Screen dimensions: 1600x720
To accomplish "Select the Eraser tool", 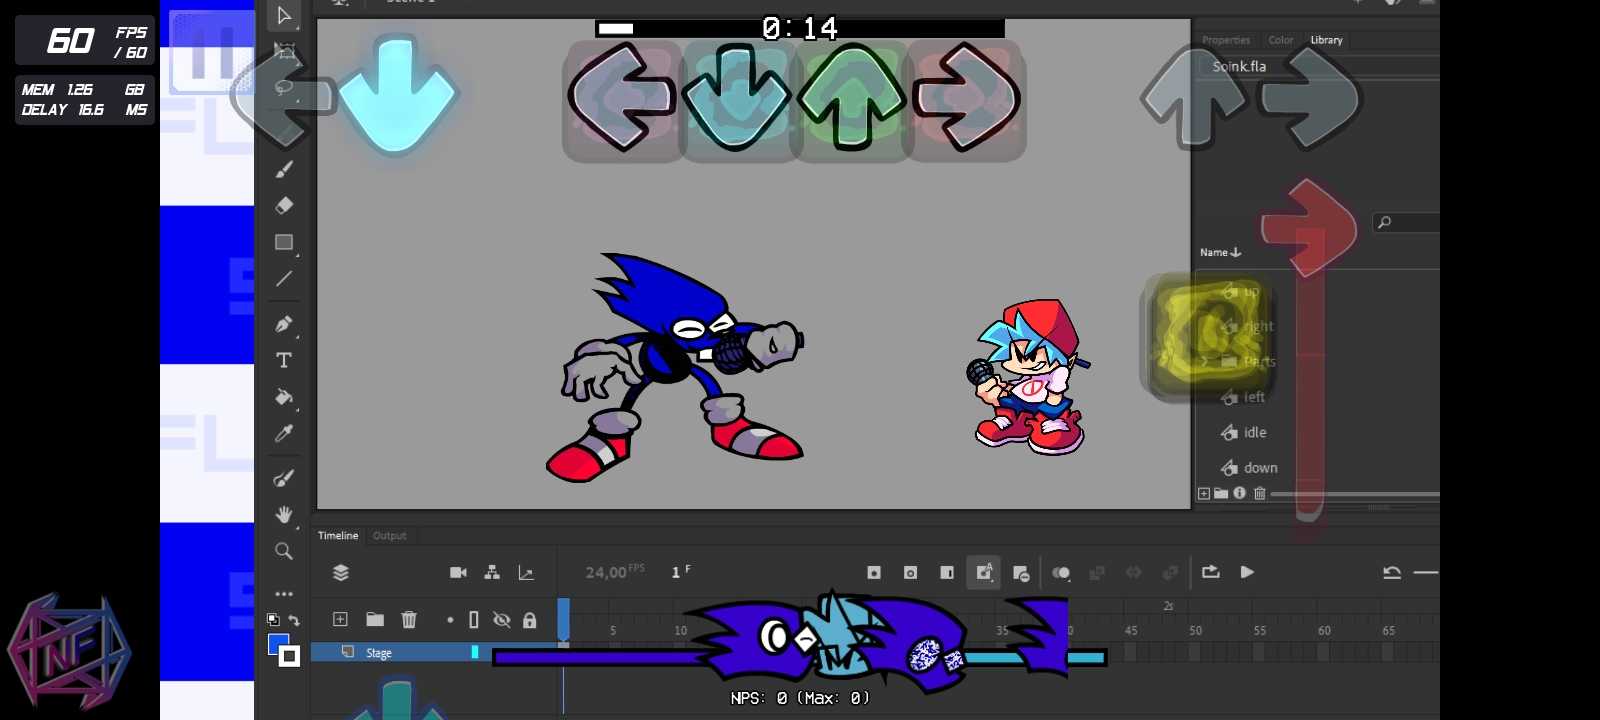I will (284, 205).
